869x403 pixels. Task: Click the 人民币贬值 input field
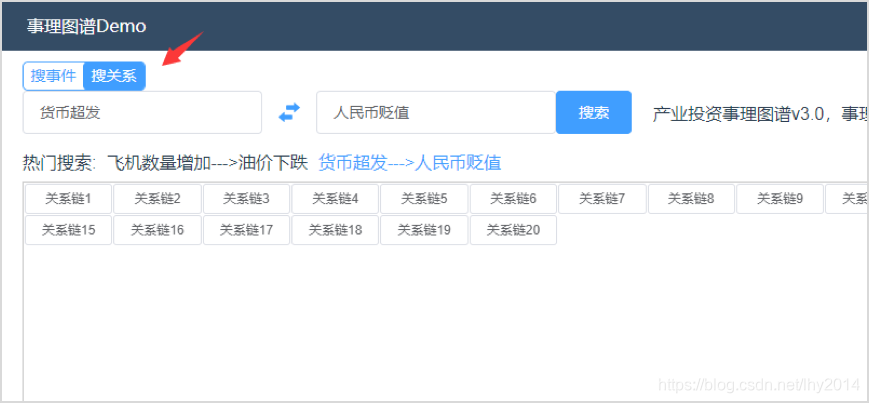(x=436, y=113)
